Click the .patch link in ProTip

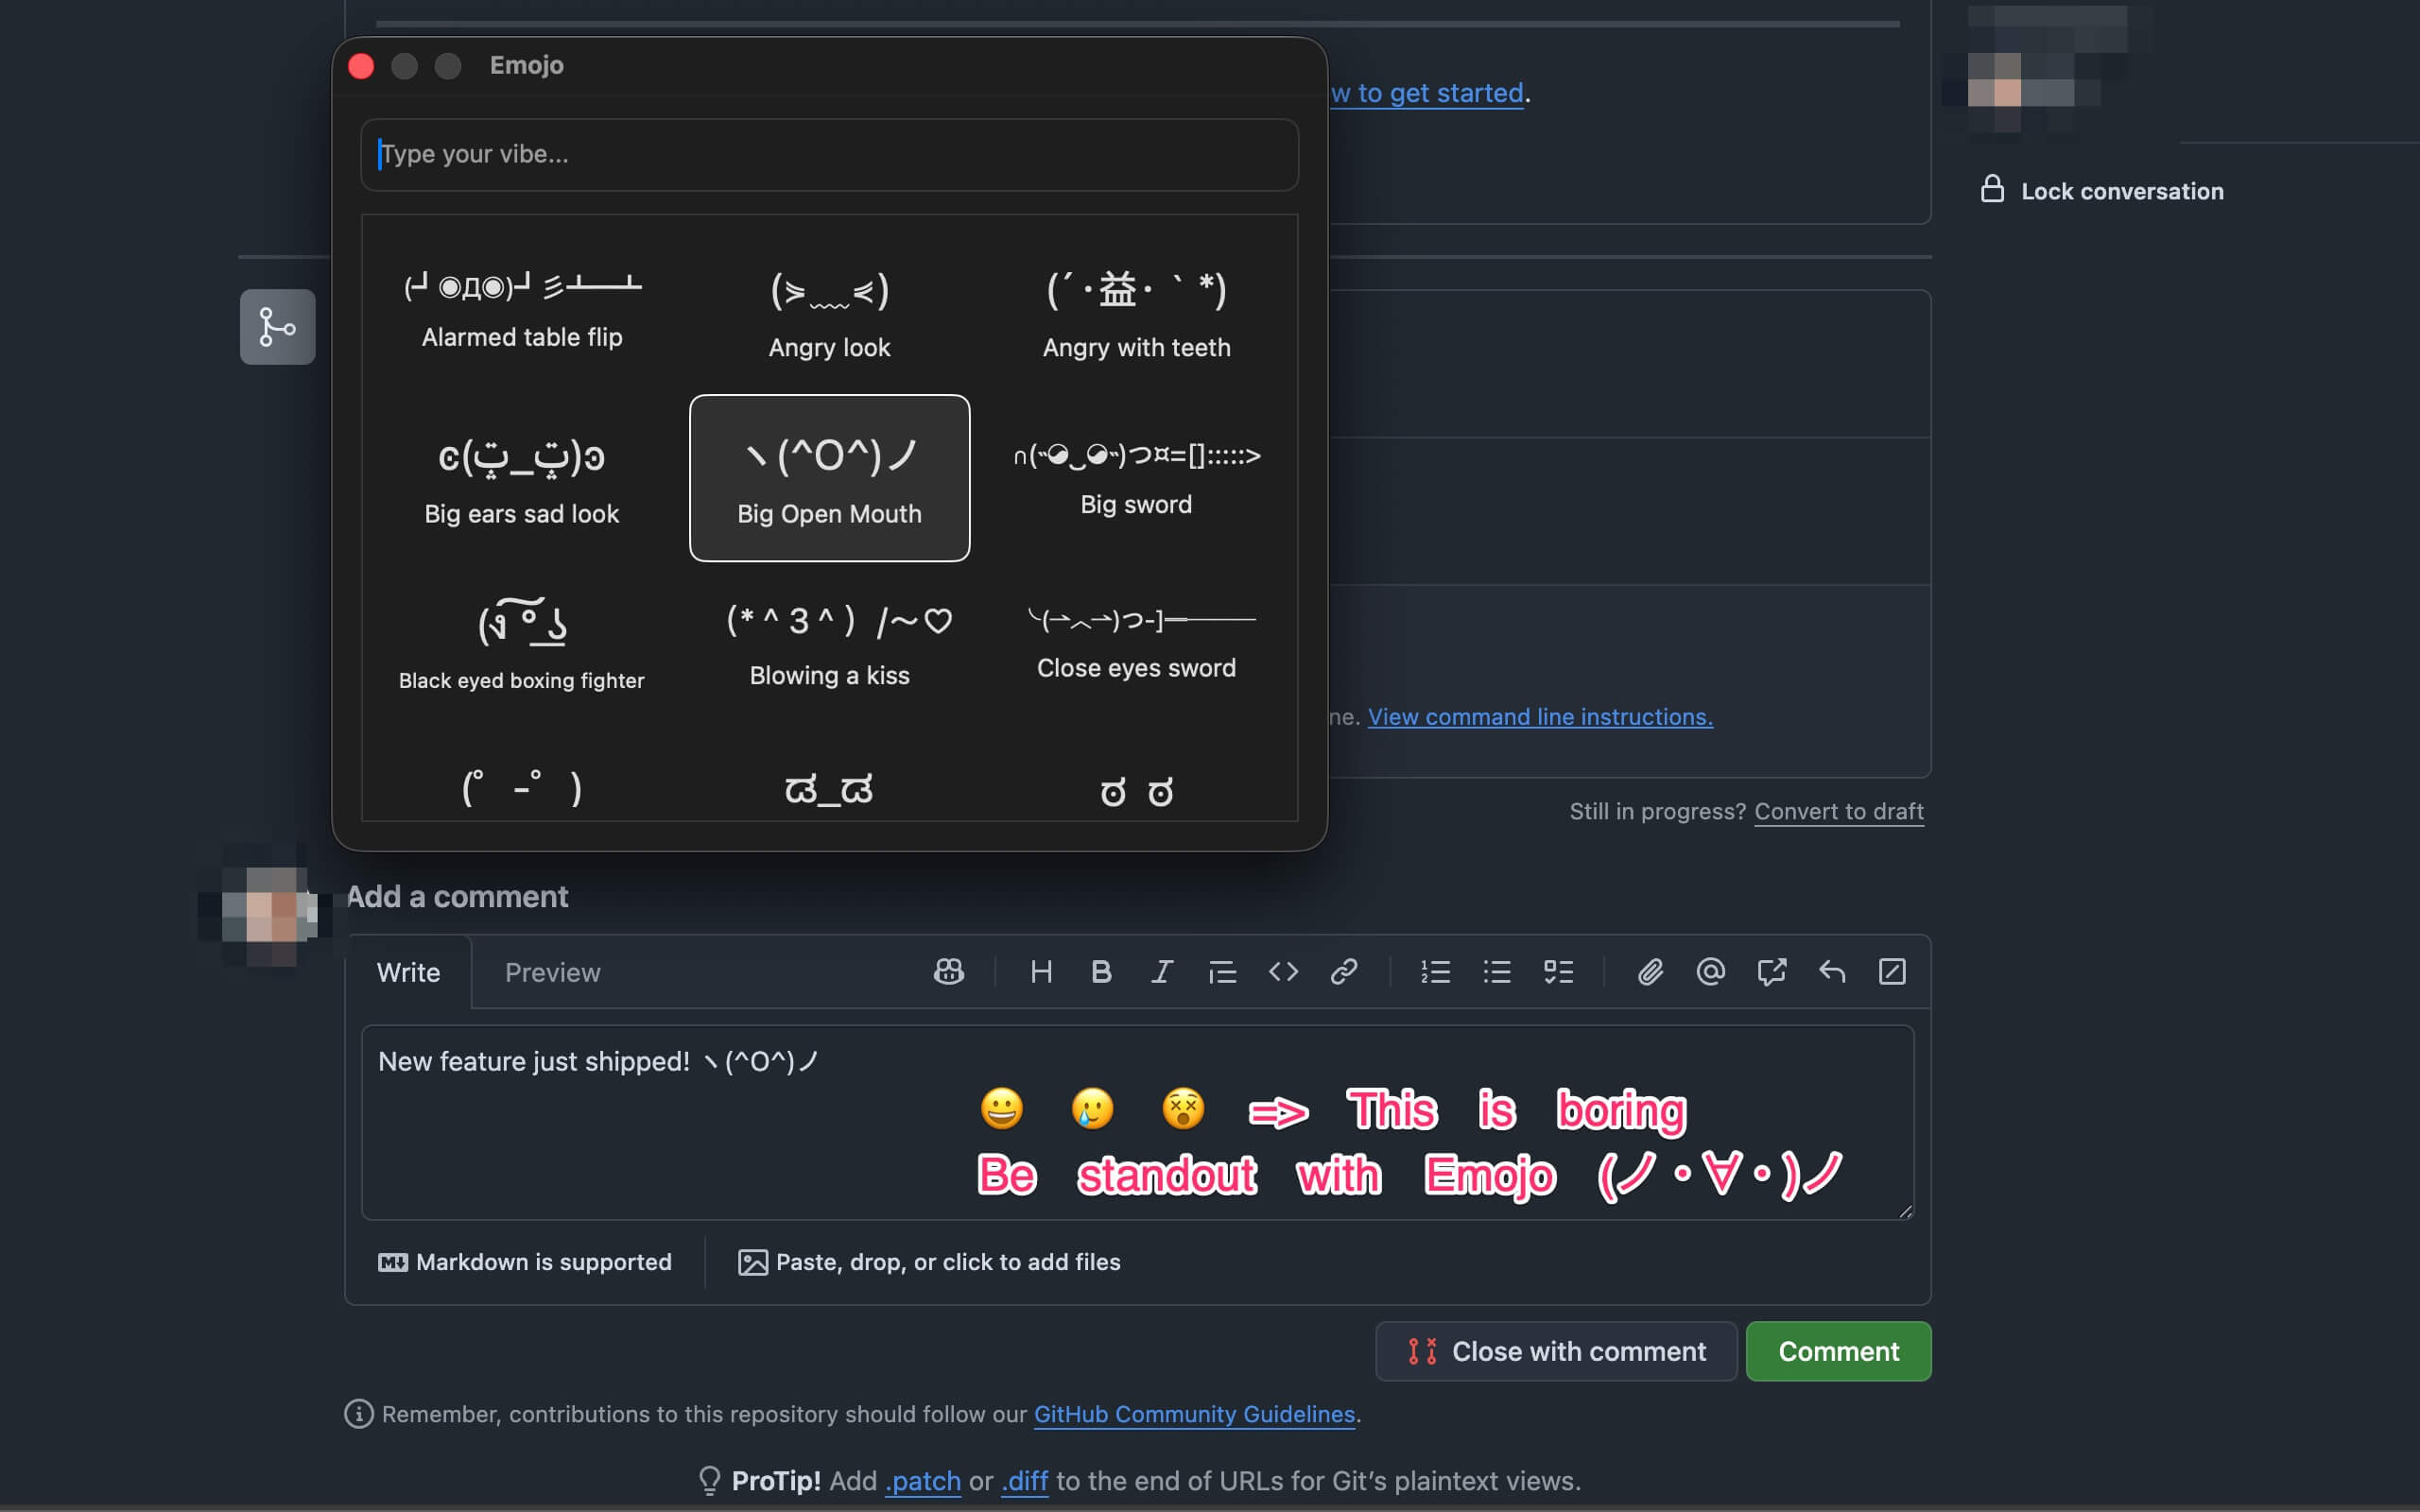(922, 1480)
